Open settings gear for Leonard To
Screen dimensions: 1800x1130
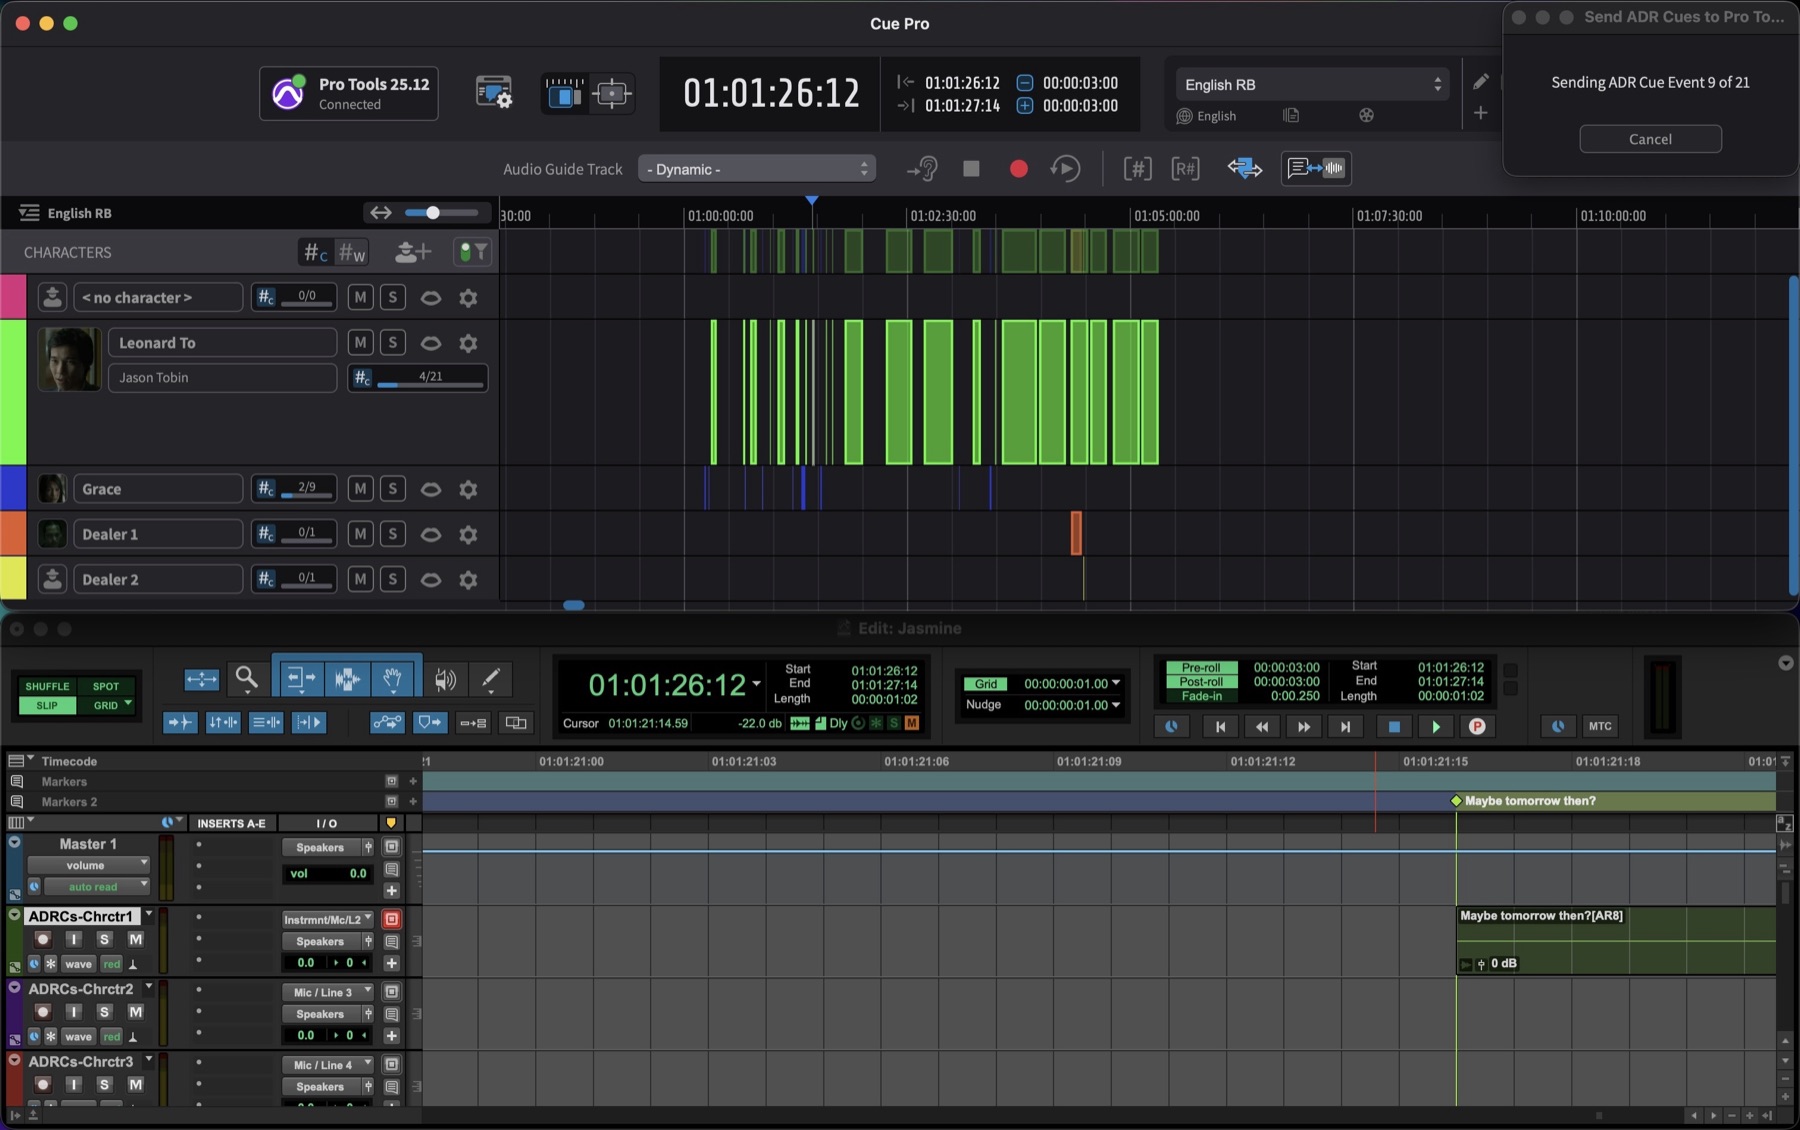click(468, 343)
